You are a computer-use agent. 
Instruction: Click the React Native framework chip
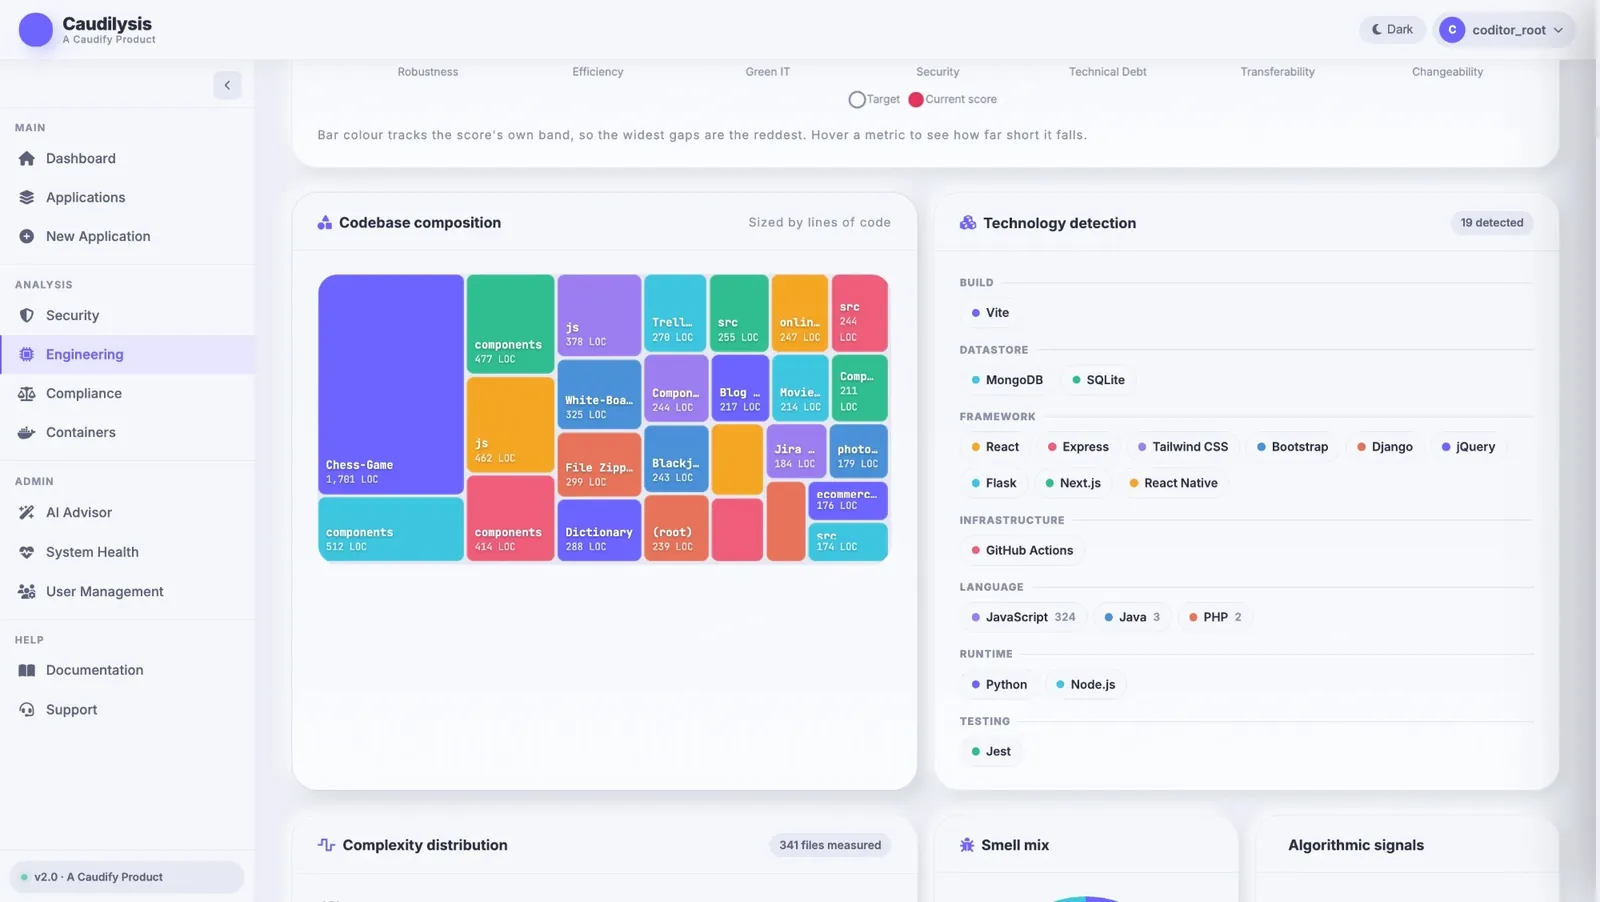click(1173, 483)
